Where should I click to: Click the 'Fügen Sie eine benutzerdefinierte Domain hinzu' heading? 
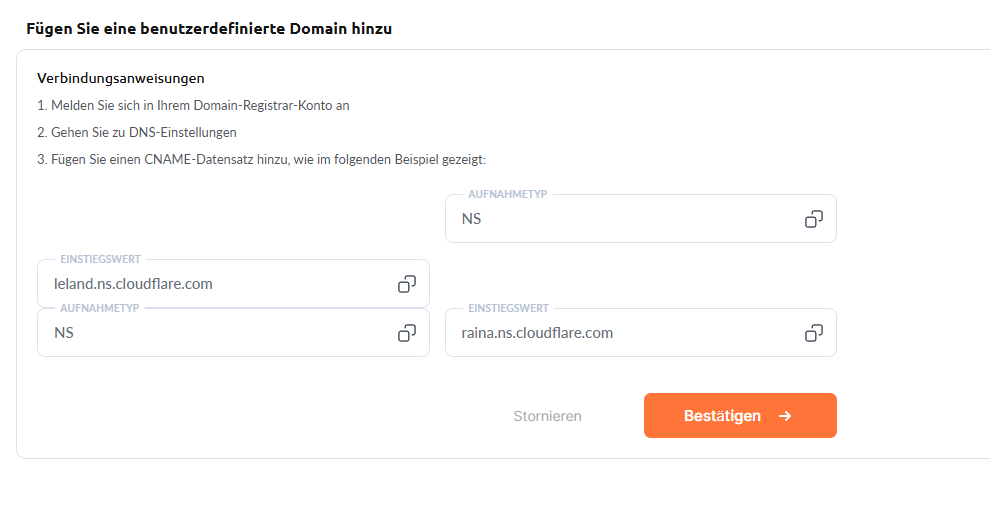(209, 29)
